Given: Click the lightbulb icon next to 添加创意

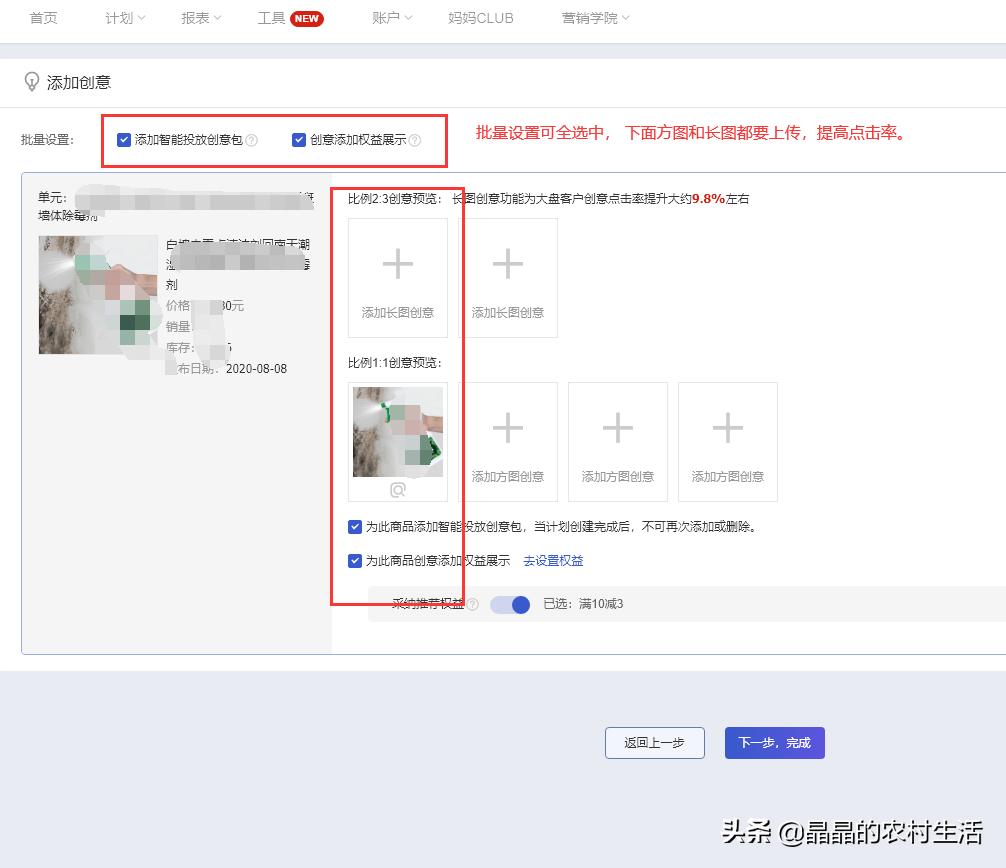Looking at the screenshot, I should coord(30,82).
